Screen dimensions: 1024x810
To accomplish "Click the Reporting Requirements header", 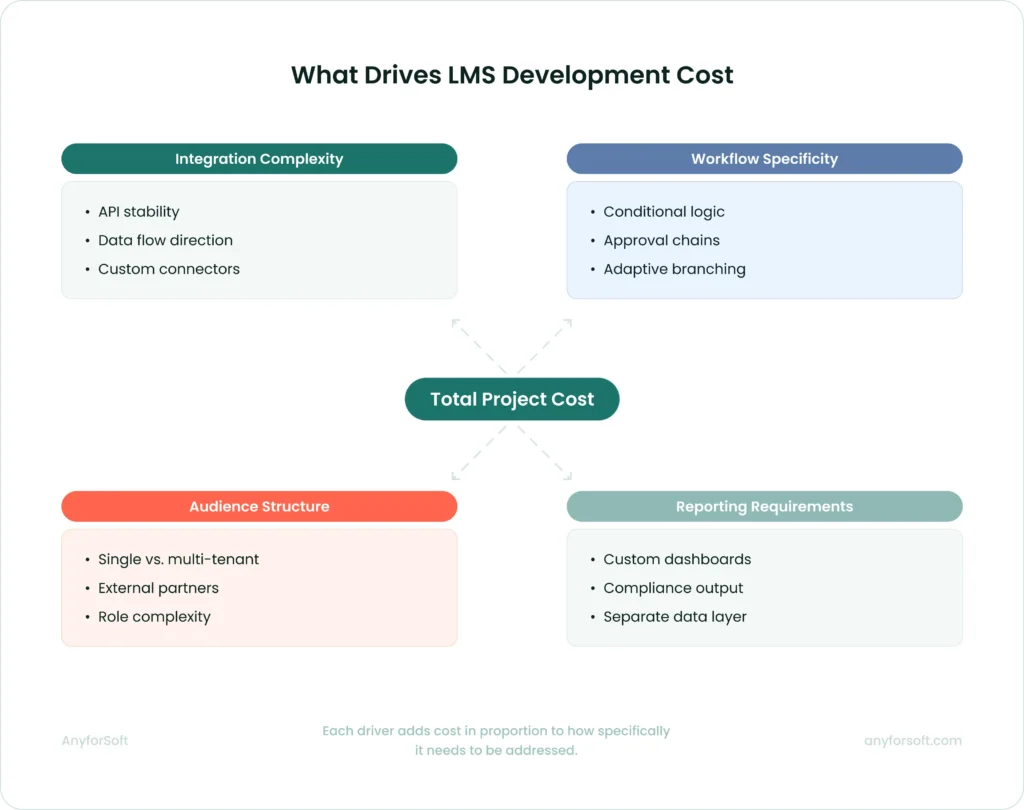I will coord(764,507).
